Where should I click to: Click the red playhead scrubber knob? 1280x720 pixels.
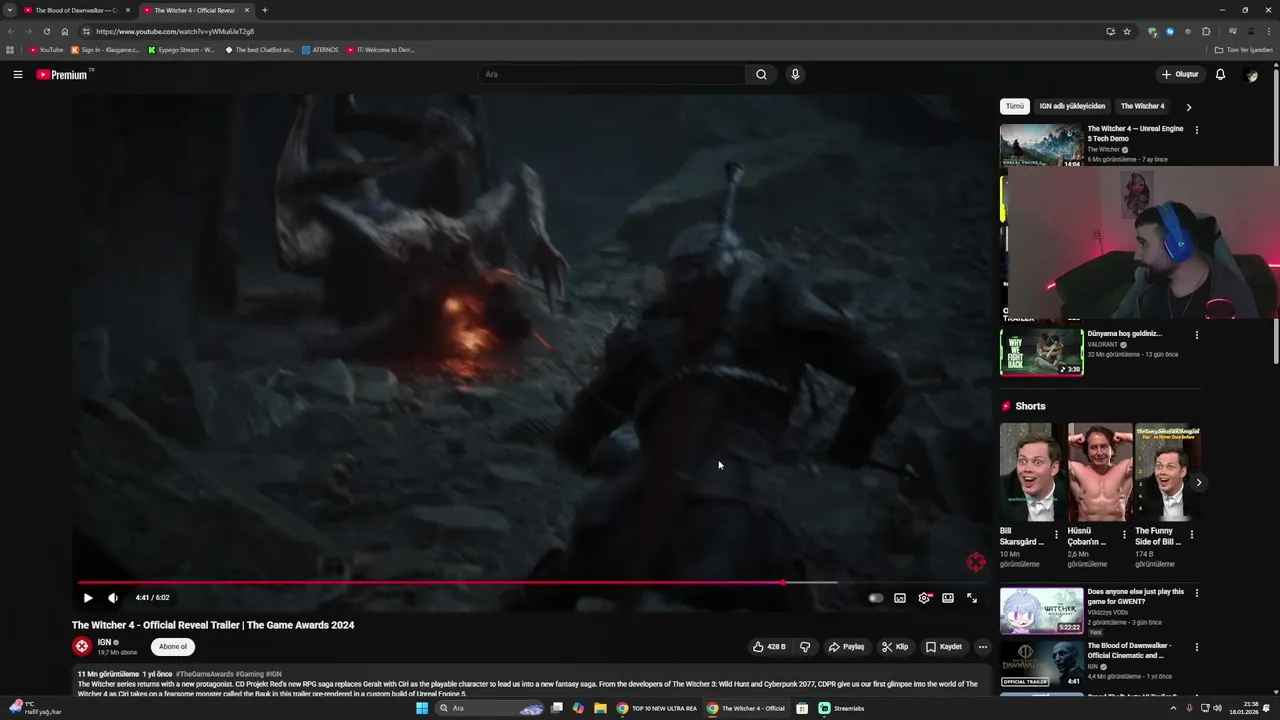(x=784, y=582)
